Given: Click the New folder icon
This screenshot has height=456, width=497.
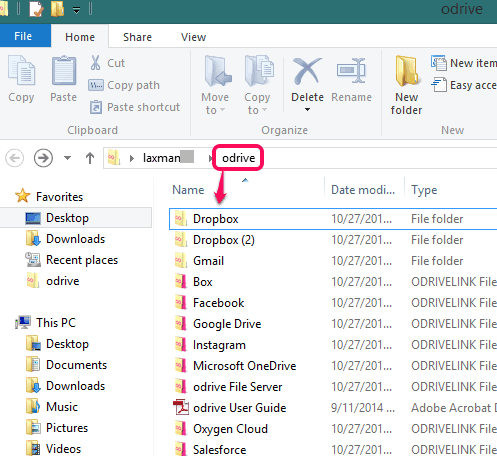Looking at the screenshot, I should [407, 71].
